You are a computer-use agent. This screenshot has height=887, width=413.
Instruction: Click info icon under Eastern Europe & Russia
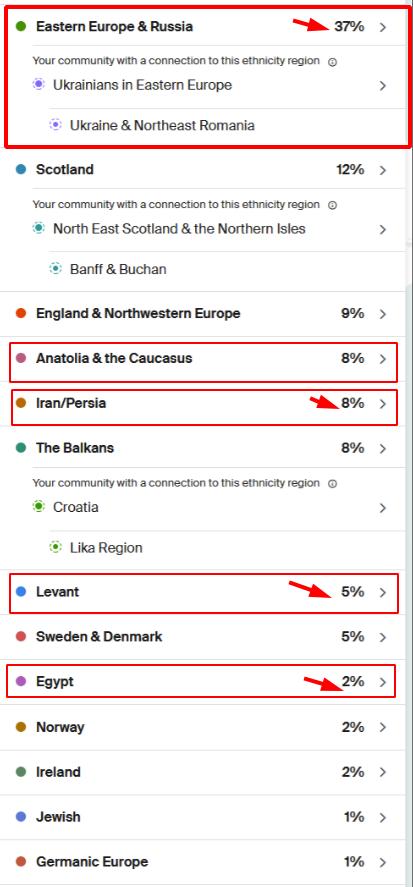pyautogui.click(x=333, y=62)
